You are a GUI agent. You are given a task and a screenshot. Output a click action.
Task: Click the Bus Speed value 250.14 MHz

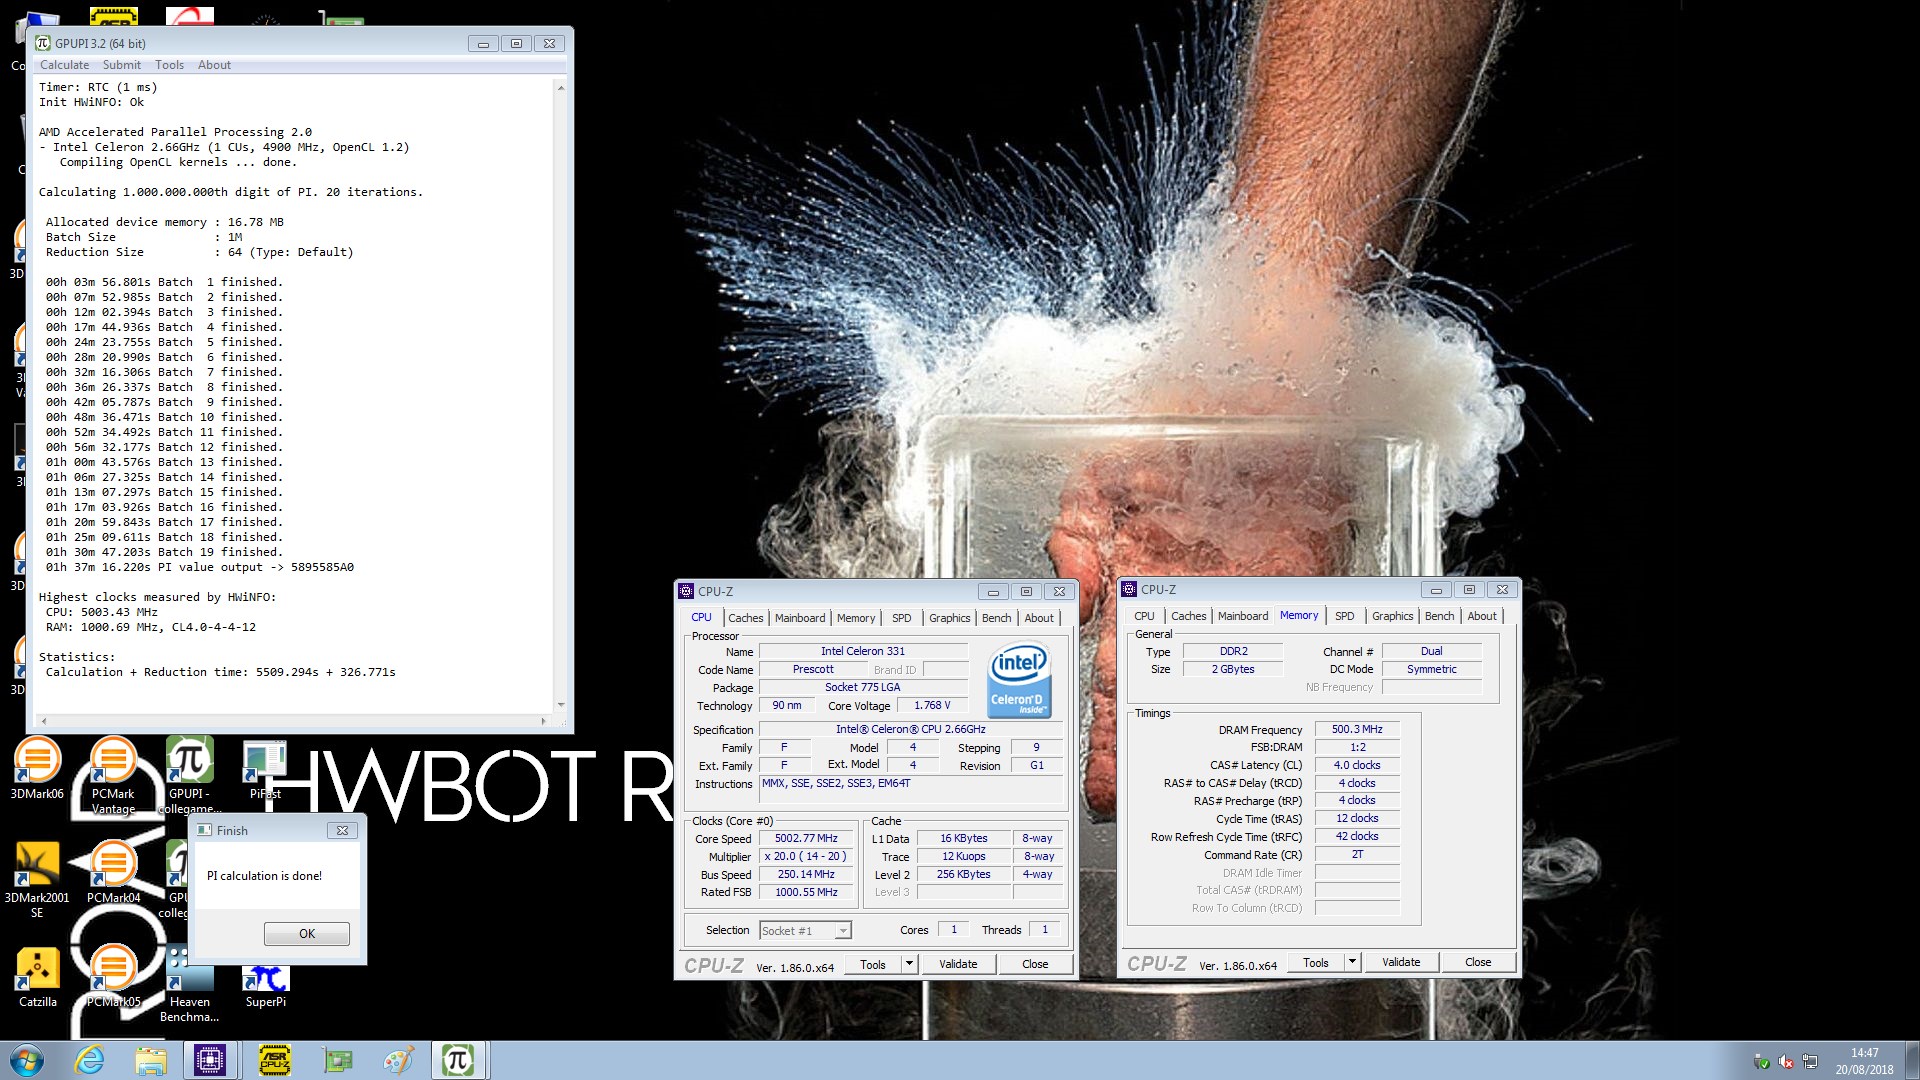806,874
